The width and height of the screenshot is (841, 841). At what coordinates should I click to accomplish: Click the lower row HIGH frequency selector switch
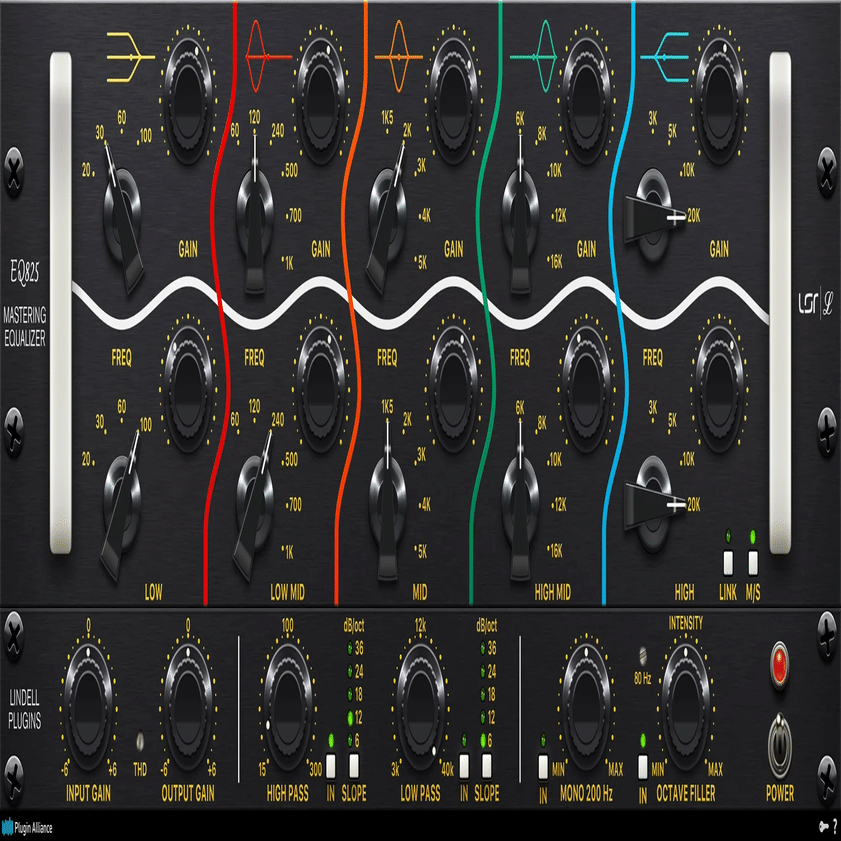coord(653,505)
